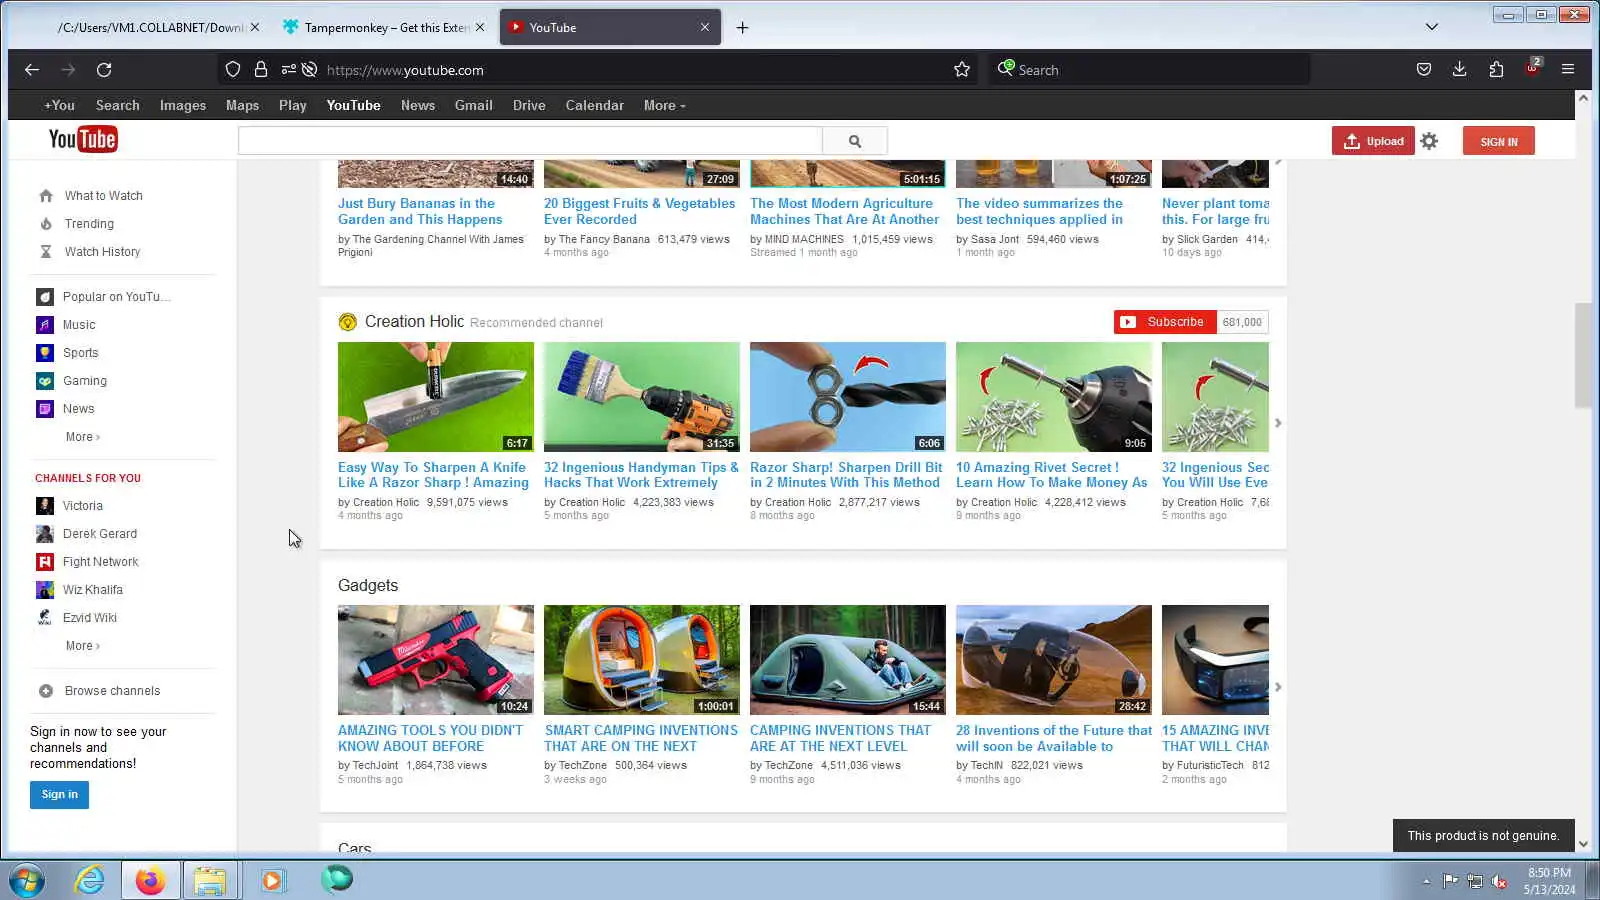Open Calendar in the Google bar
Viewport: 1600px width, 900px height.
[595, 106]
